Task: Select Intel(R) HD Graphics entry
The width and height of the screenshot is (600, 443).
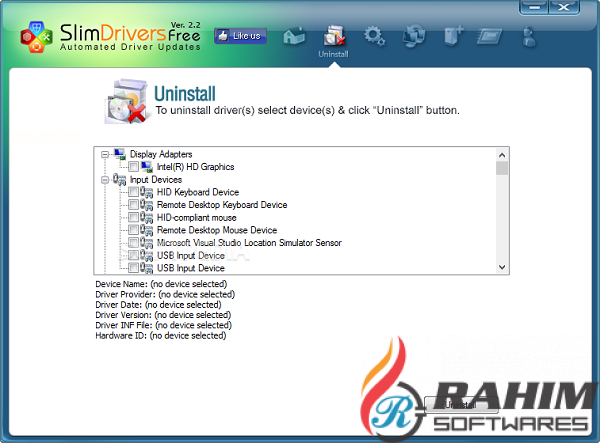Action: [196, 167]
